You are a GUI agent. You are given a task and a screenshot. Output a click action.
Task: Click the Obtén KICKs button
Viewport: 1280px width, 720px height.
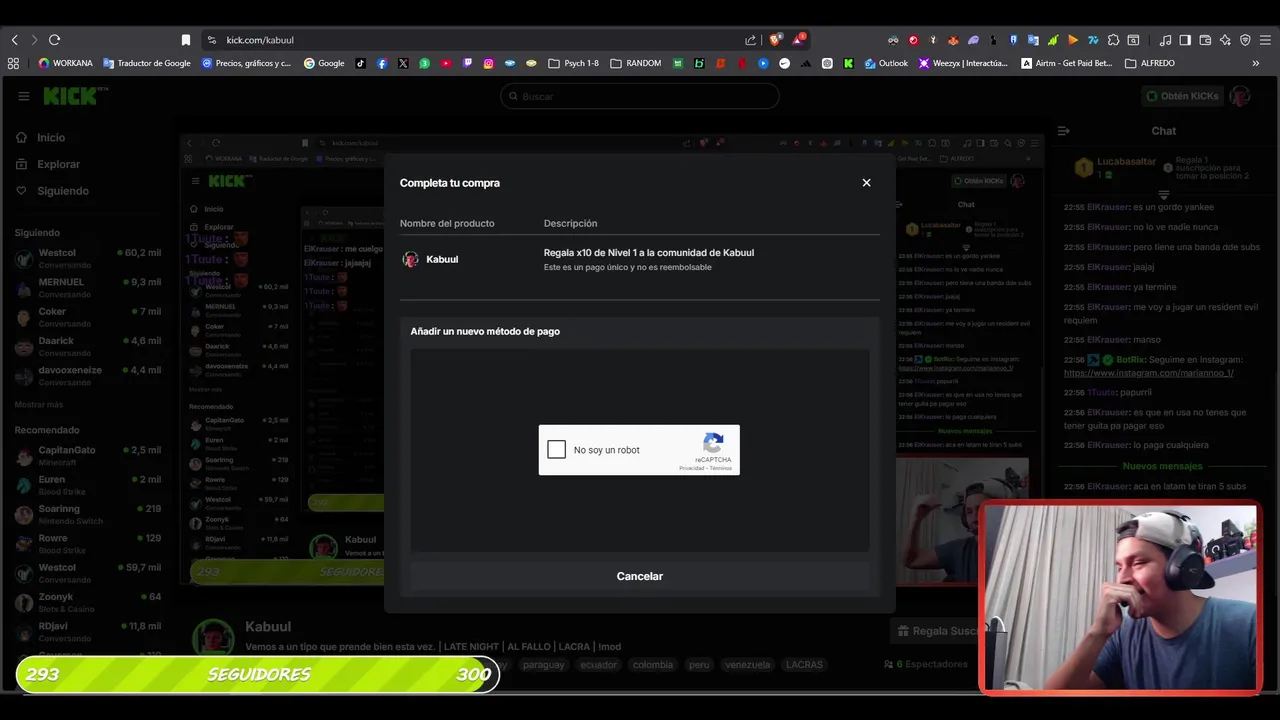[x=1183, y=96]
